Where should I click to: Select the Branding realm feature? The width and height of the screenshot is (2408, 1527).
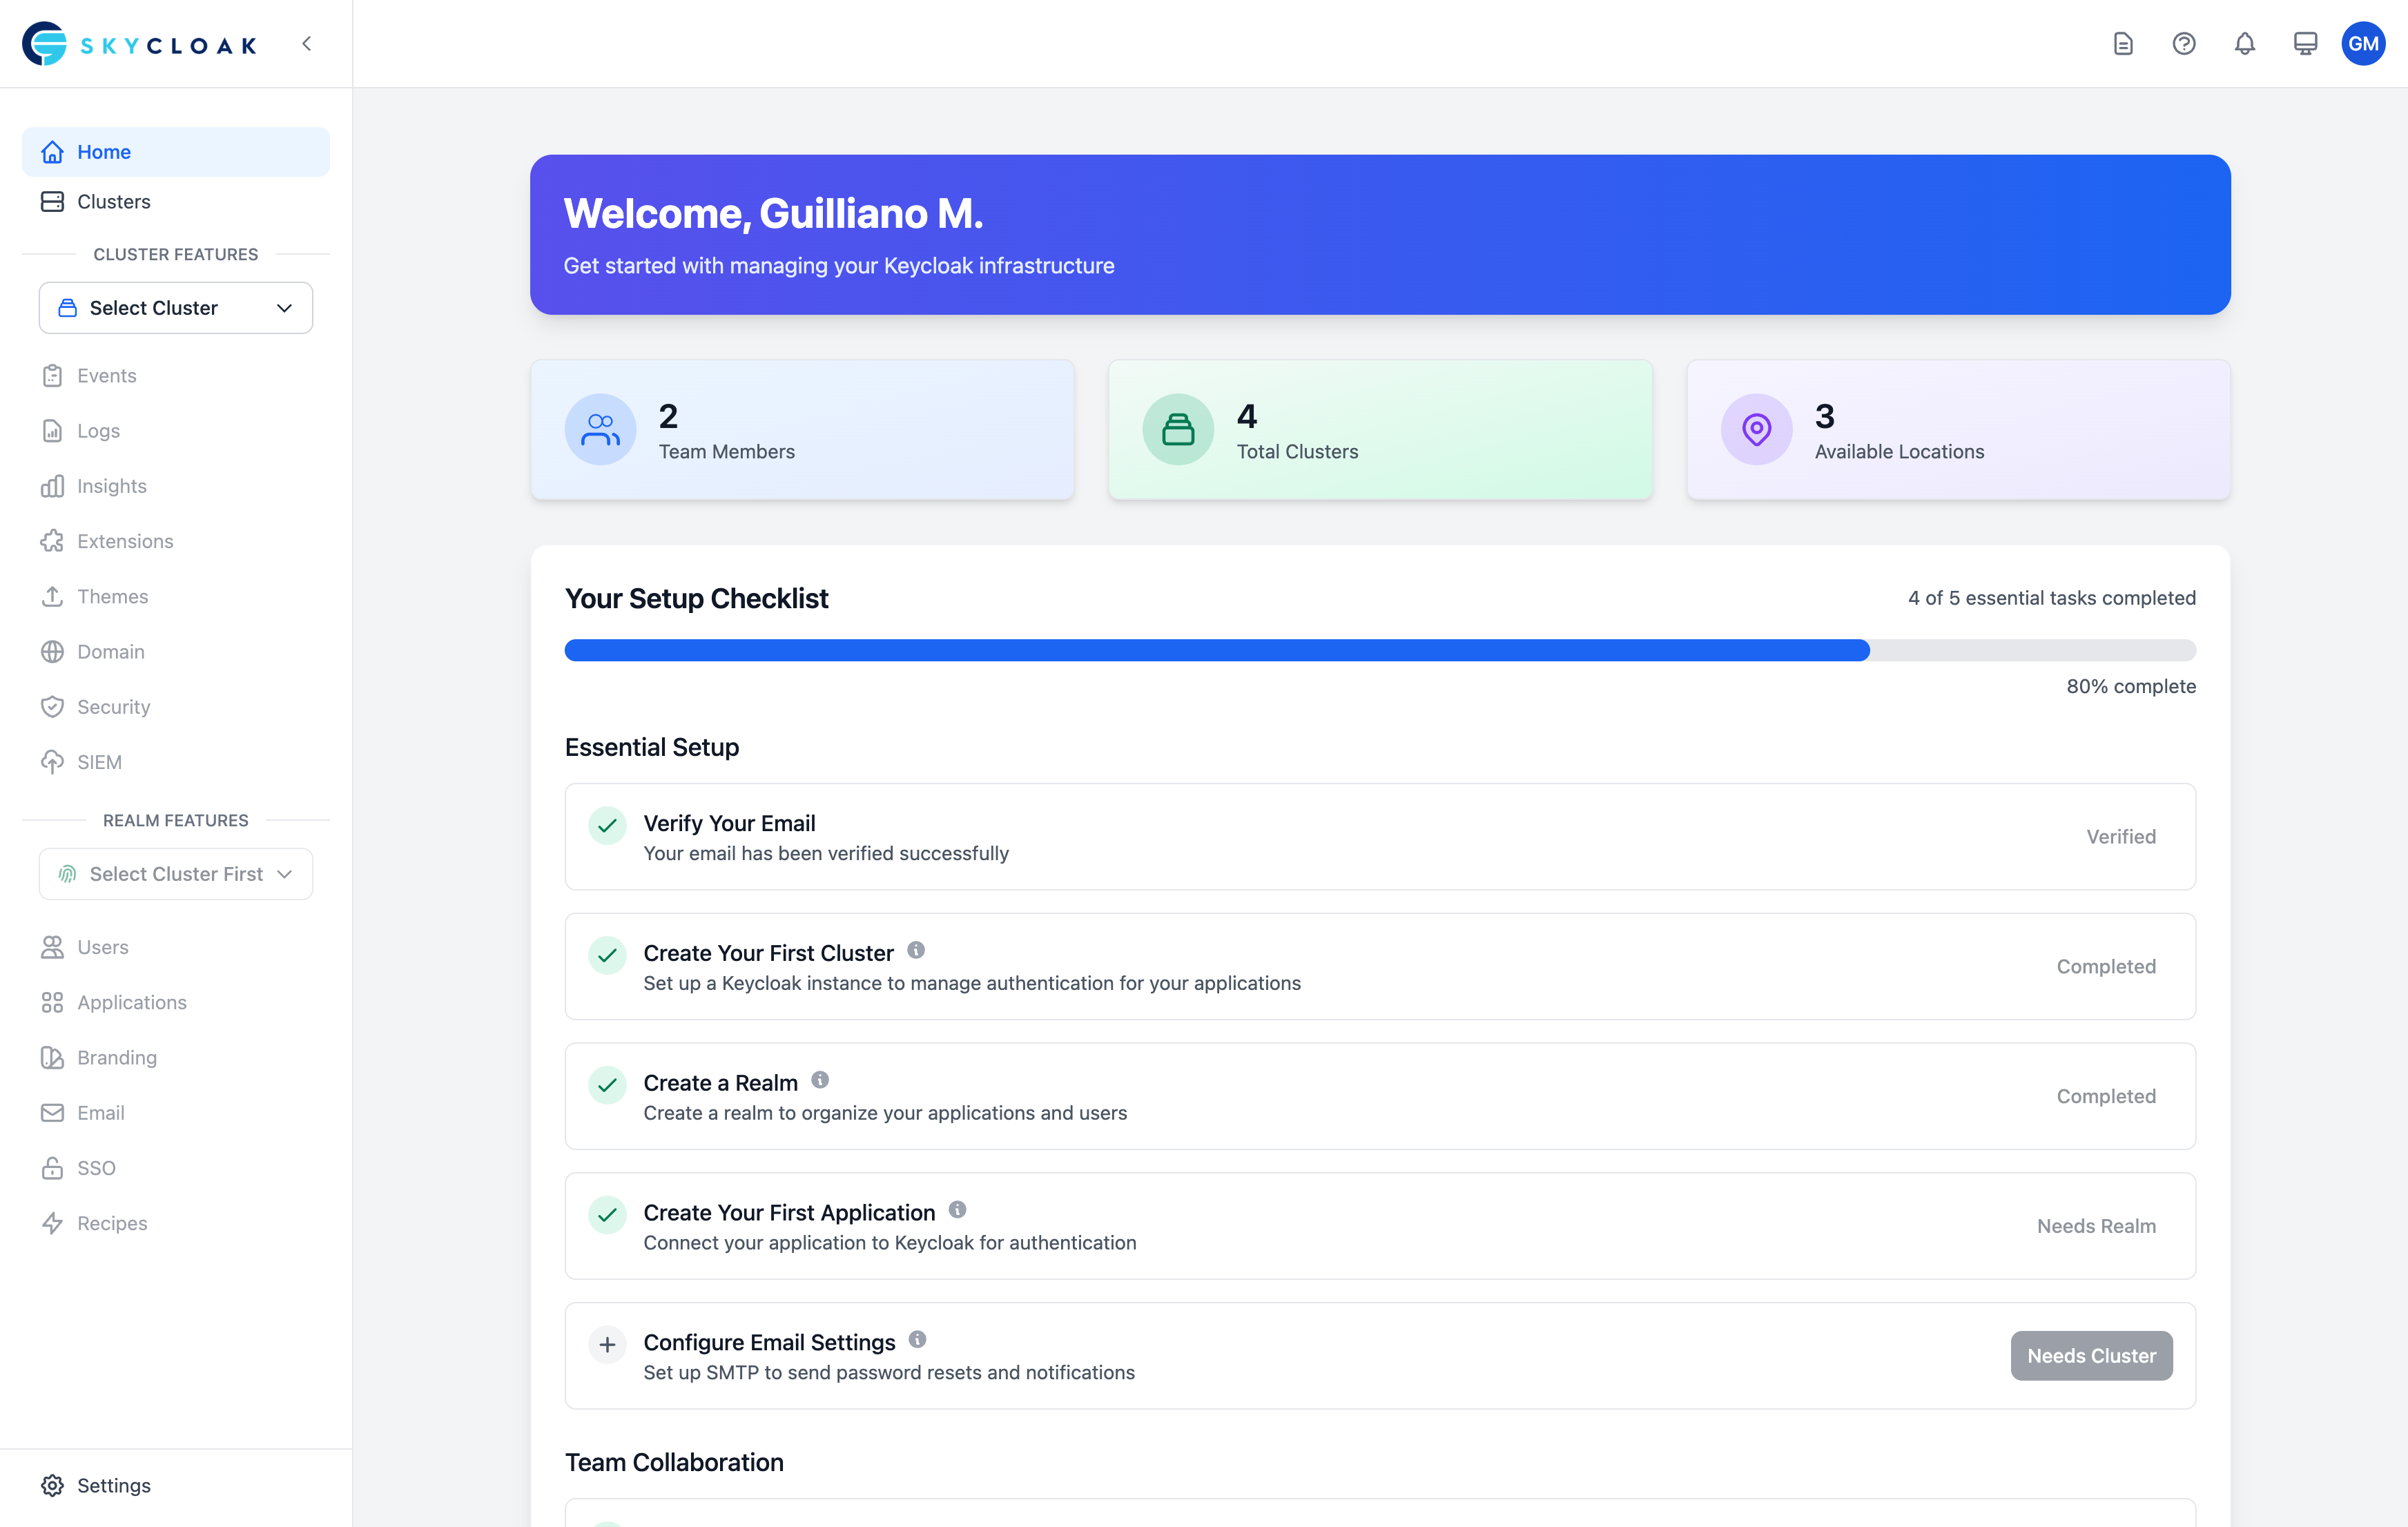point(117,1057)
